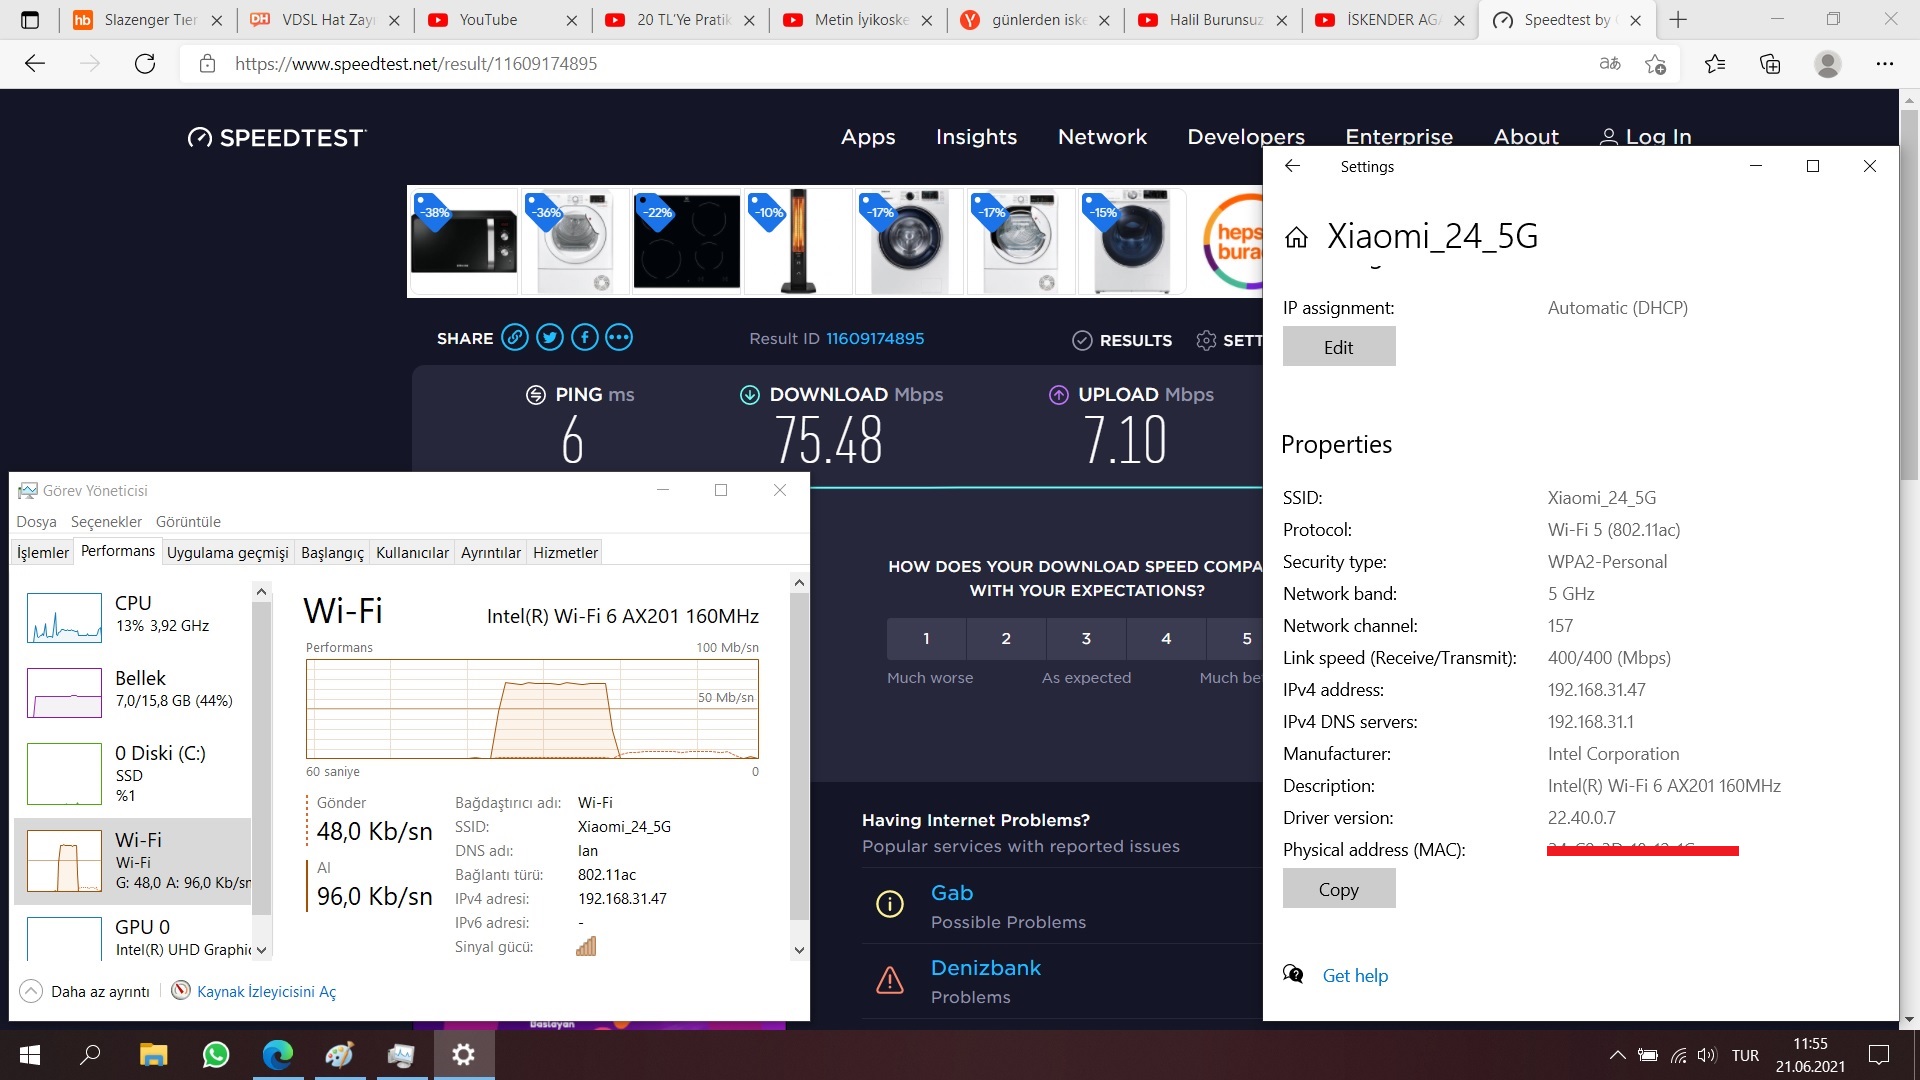Select GPU 0 performance item
Viewport: 1920px width, 1080px height.
133,937
